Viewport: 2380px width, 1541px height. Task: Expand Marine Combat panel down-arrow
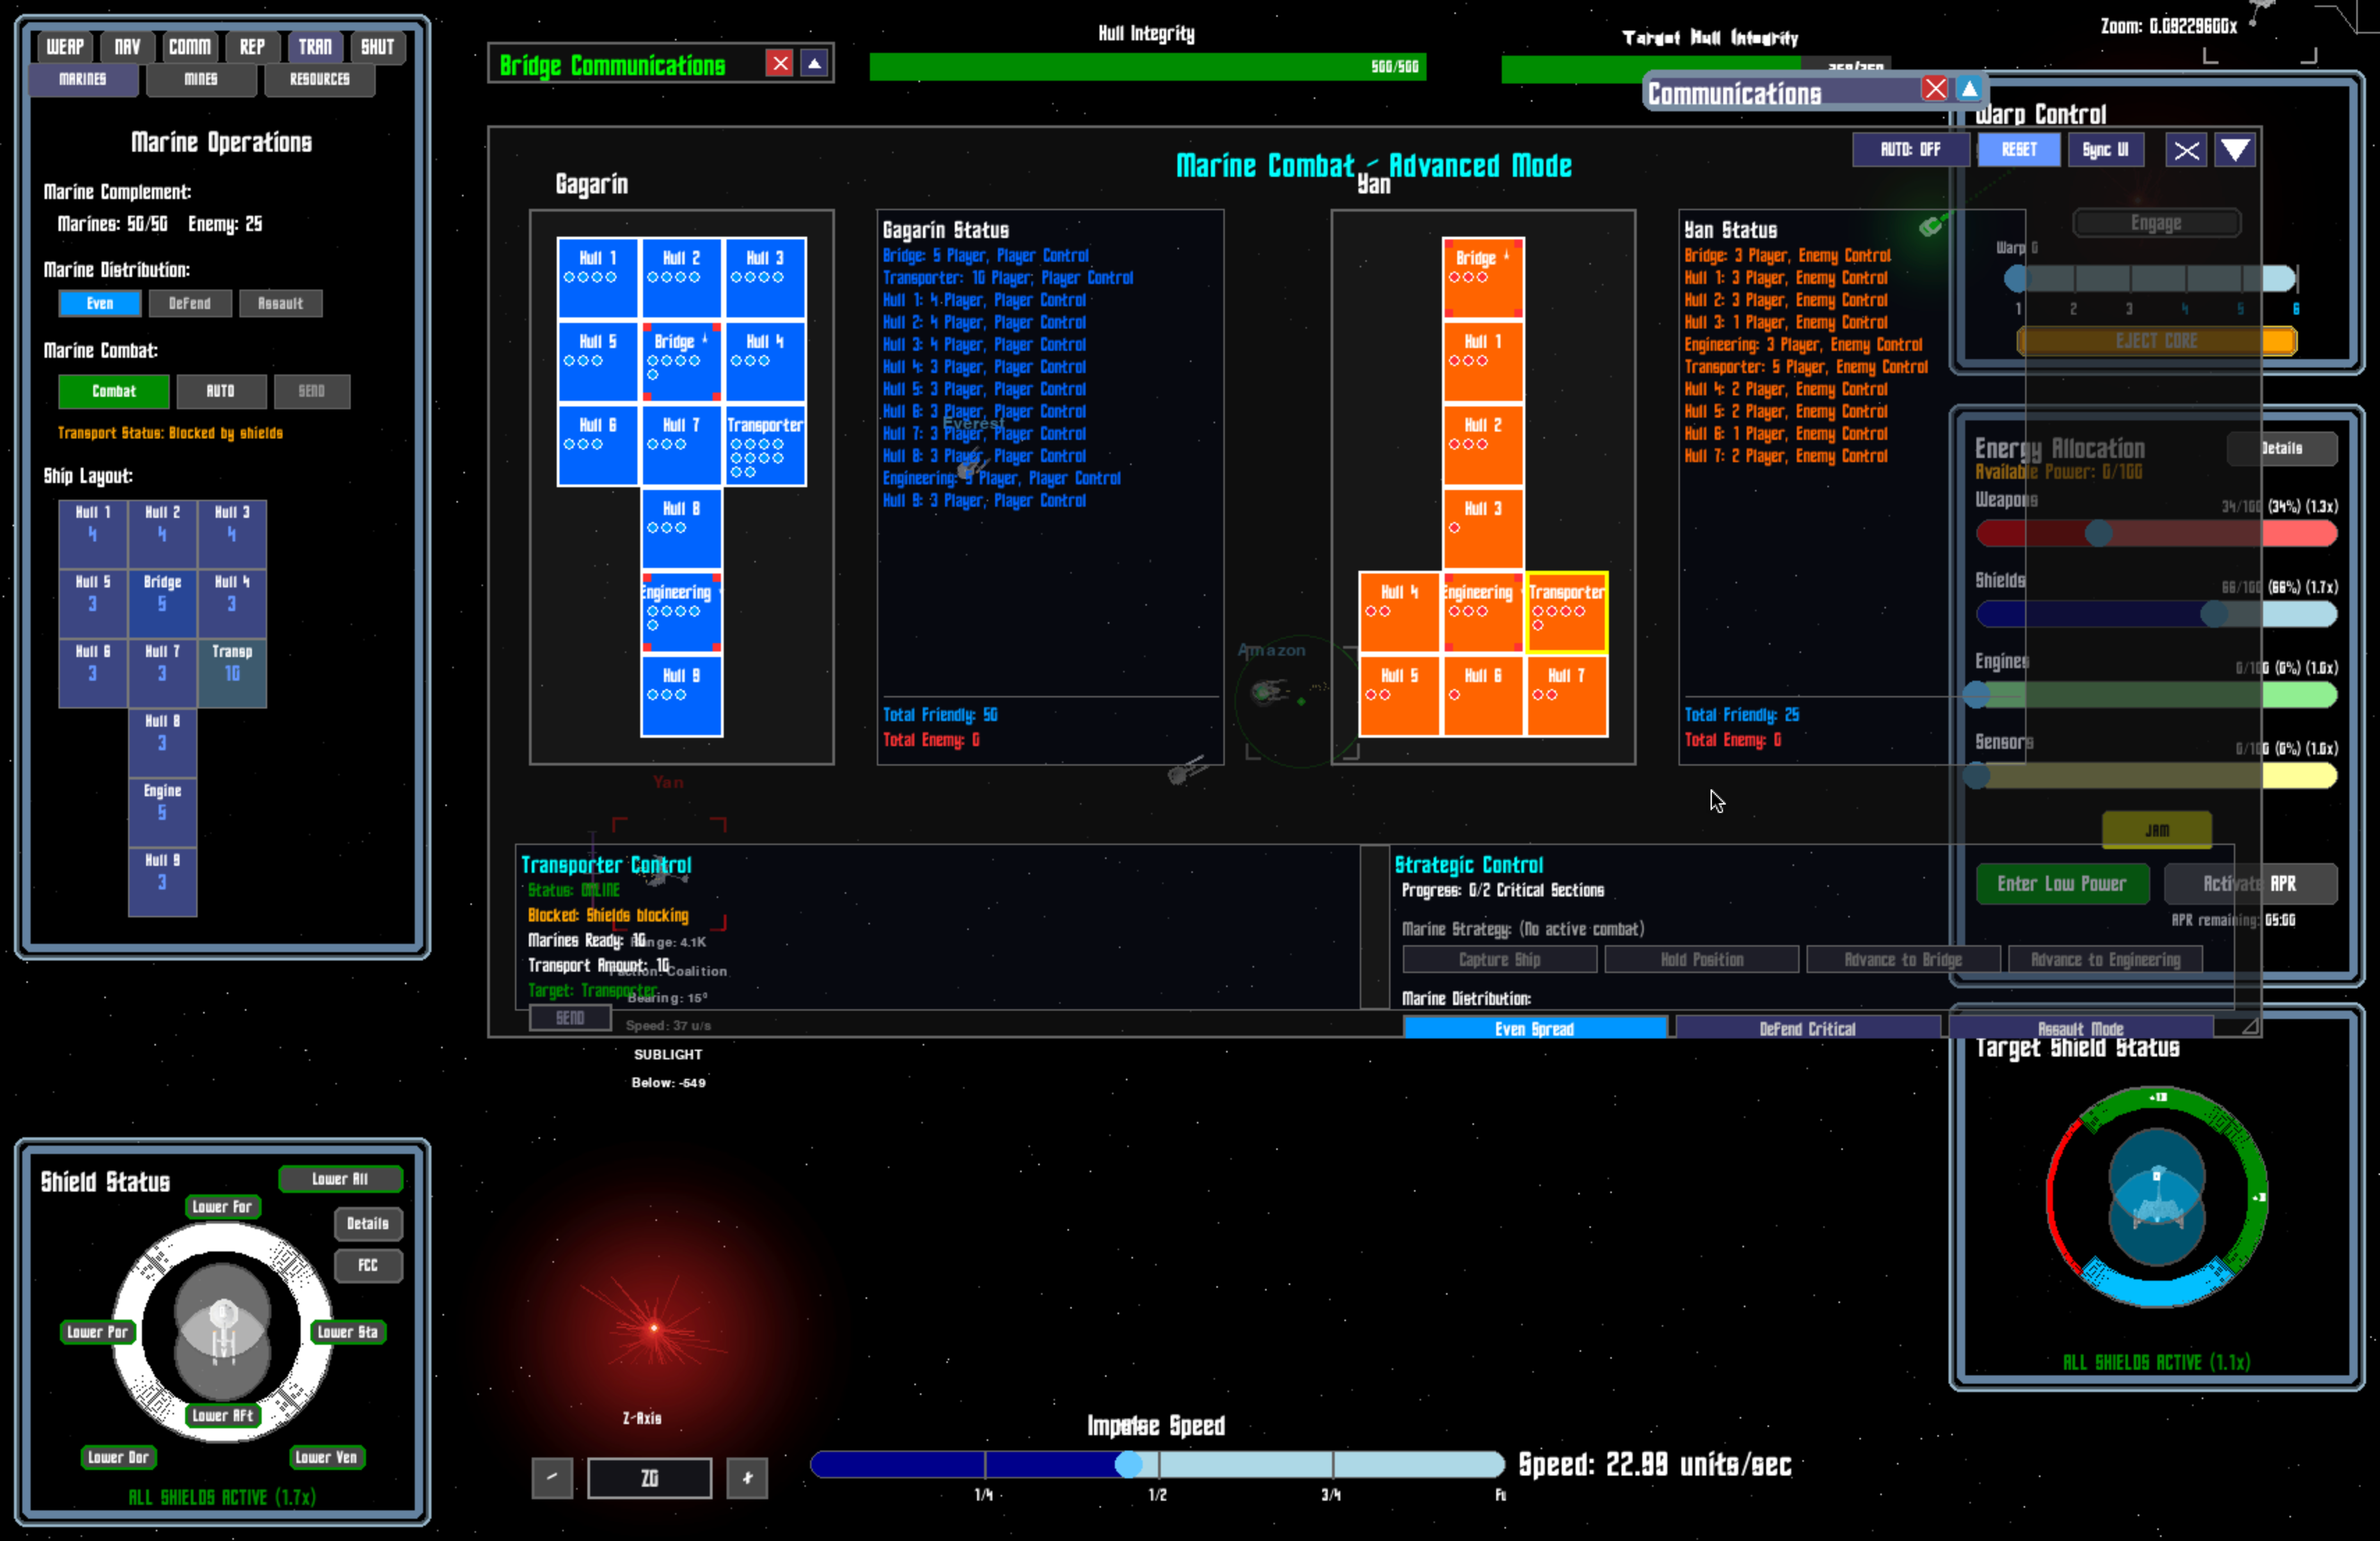2235,150
